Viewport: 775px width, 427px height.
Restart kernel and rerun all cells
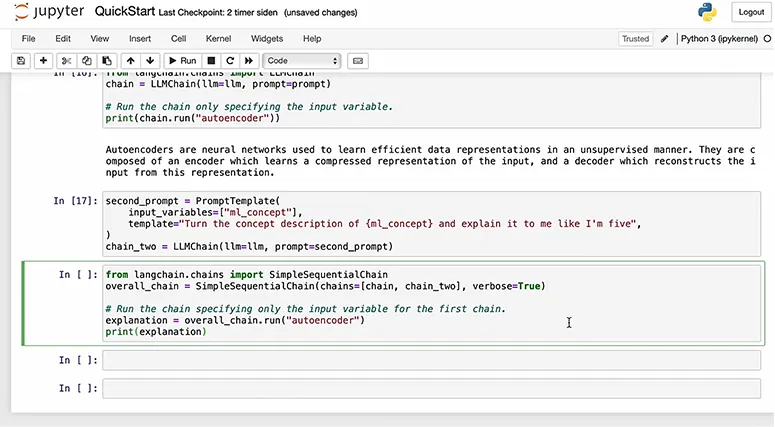[x=248, y=61]
